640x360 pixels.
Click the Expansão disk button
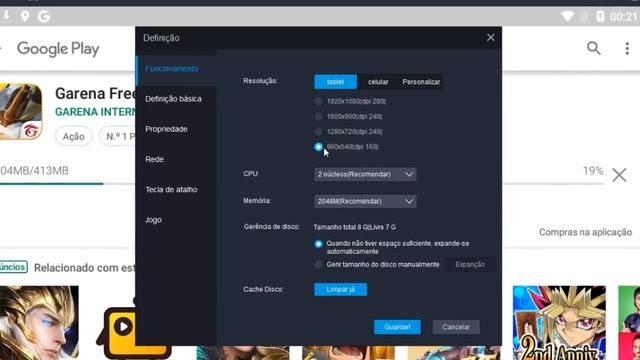click(470, 264)
